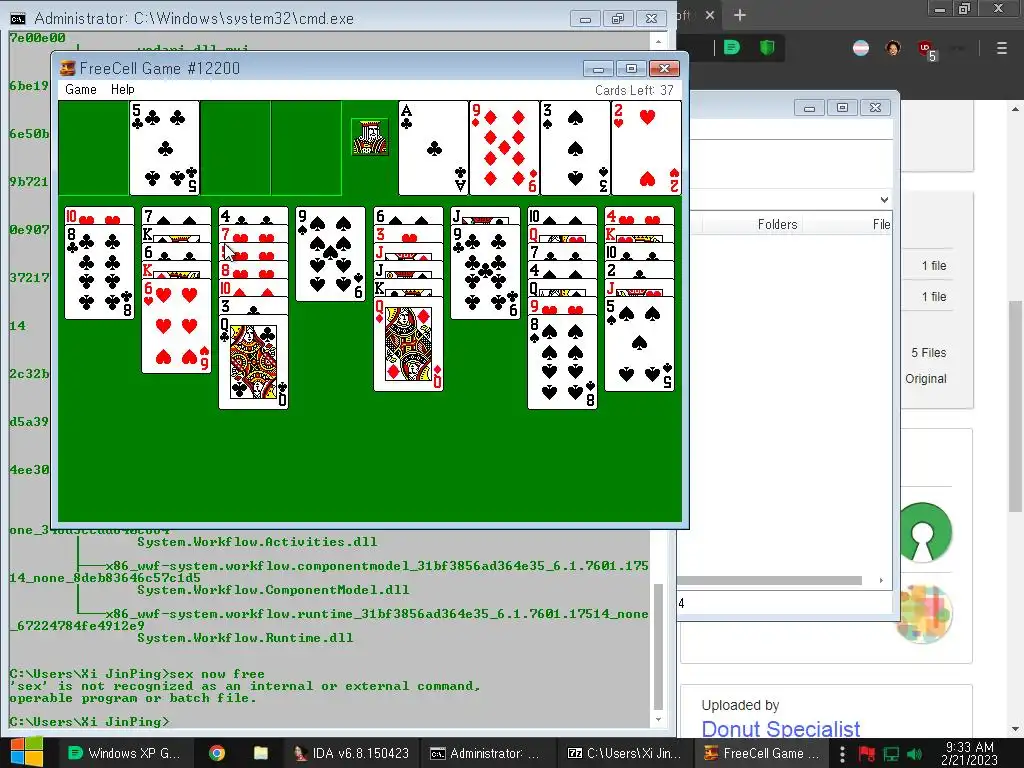This screenshot has height=768, width=1024.
Task: Open the Help menu in FreeCell
Action: [123, 89]
